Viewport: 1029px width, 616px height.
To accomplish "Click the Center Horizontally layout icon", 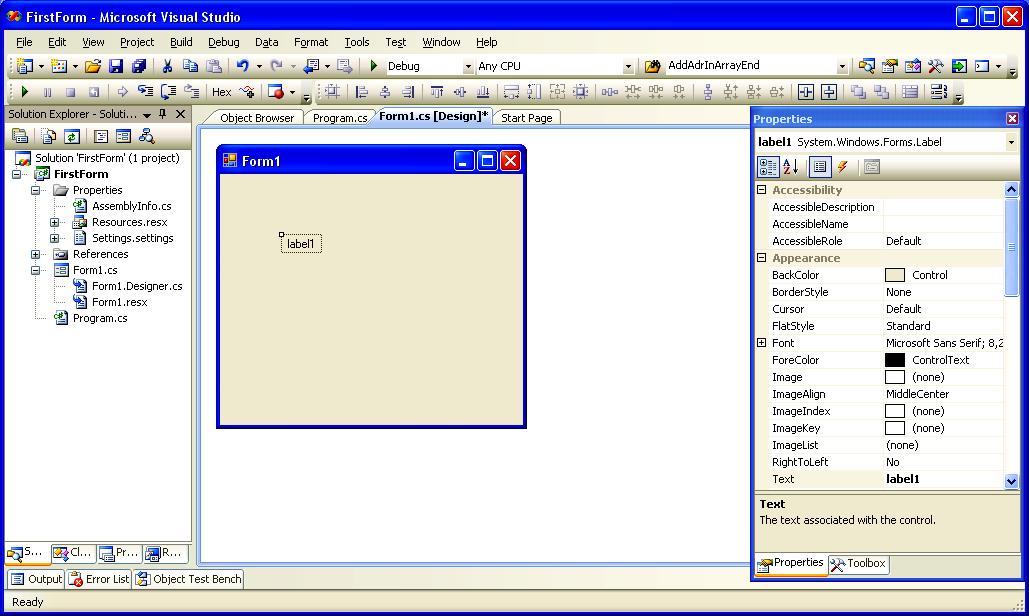I will [806, 92].
